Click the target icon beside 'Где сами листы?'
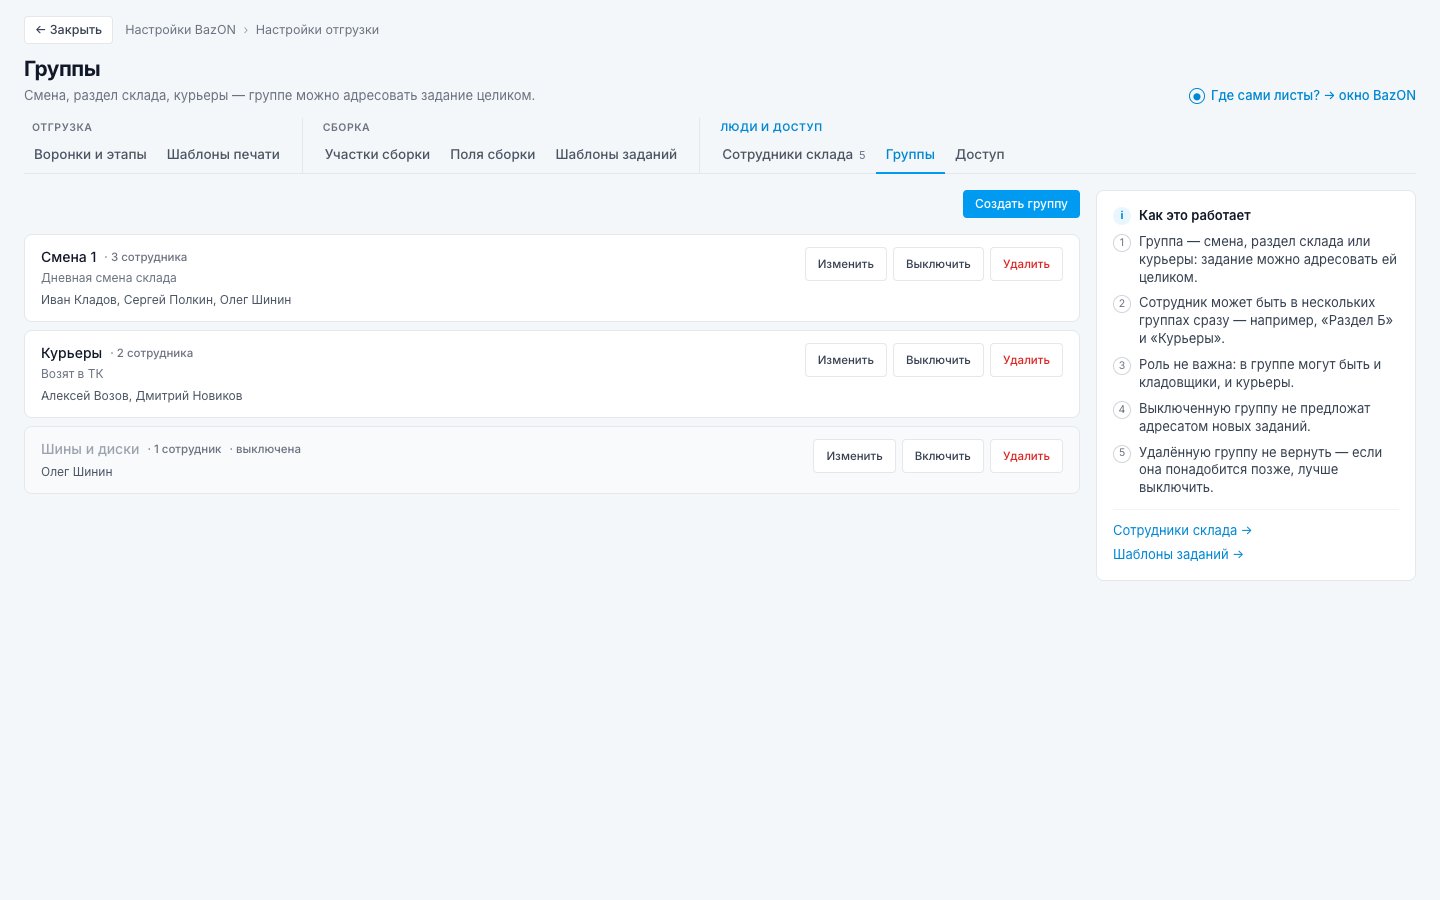 pyautogui.click(x=1196, y=96)
